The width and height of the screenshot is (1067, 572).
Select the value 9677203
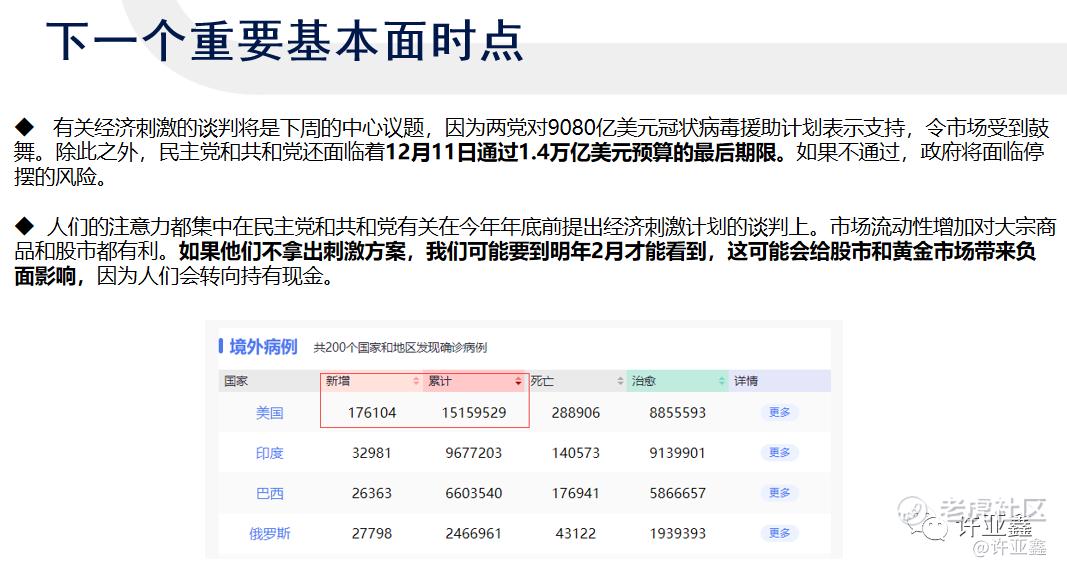coord(474,453)
